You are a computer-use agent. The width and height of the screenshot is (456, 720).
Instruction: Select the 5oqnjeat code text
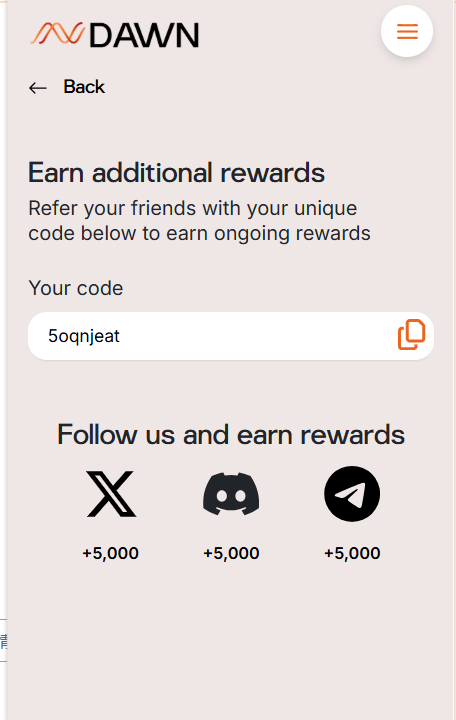(x=84, y=336)
